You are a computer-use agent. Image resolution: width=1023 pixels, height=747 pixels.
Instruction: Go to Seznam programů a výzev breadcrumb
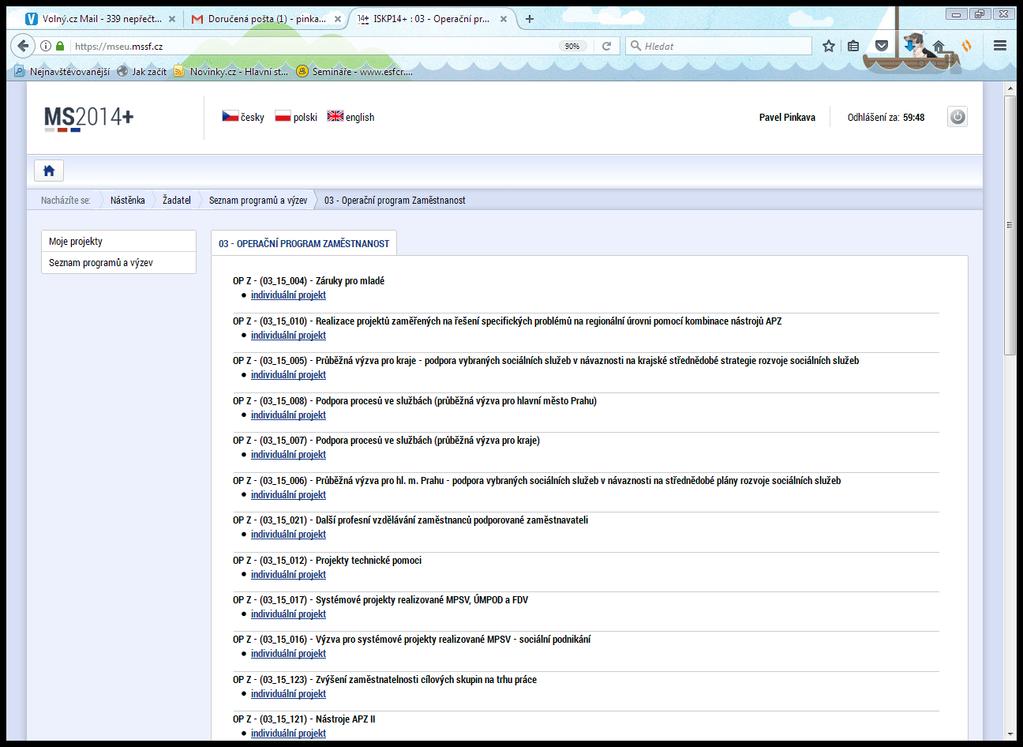pyautogui.click(x=258, y=200)
